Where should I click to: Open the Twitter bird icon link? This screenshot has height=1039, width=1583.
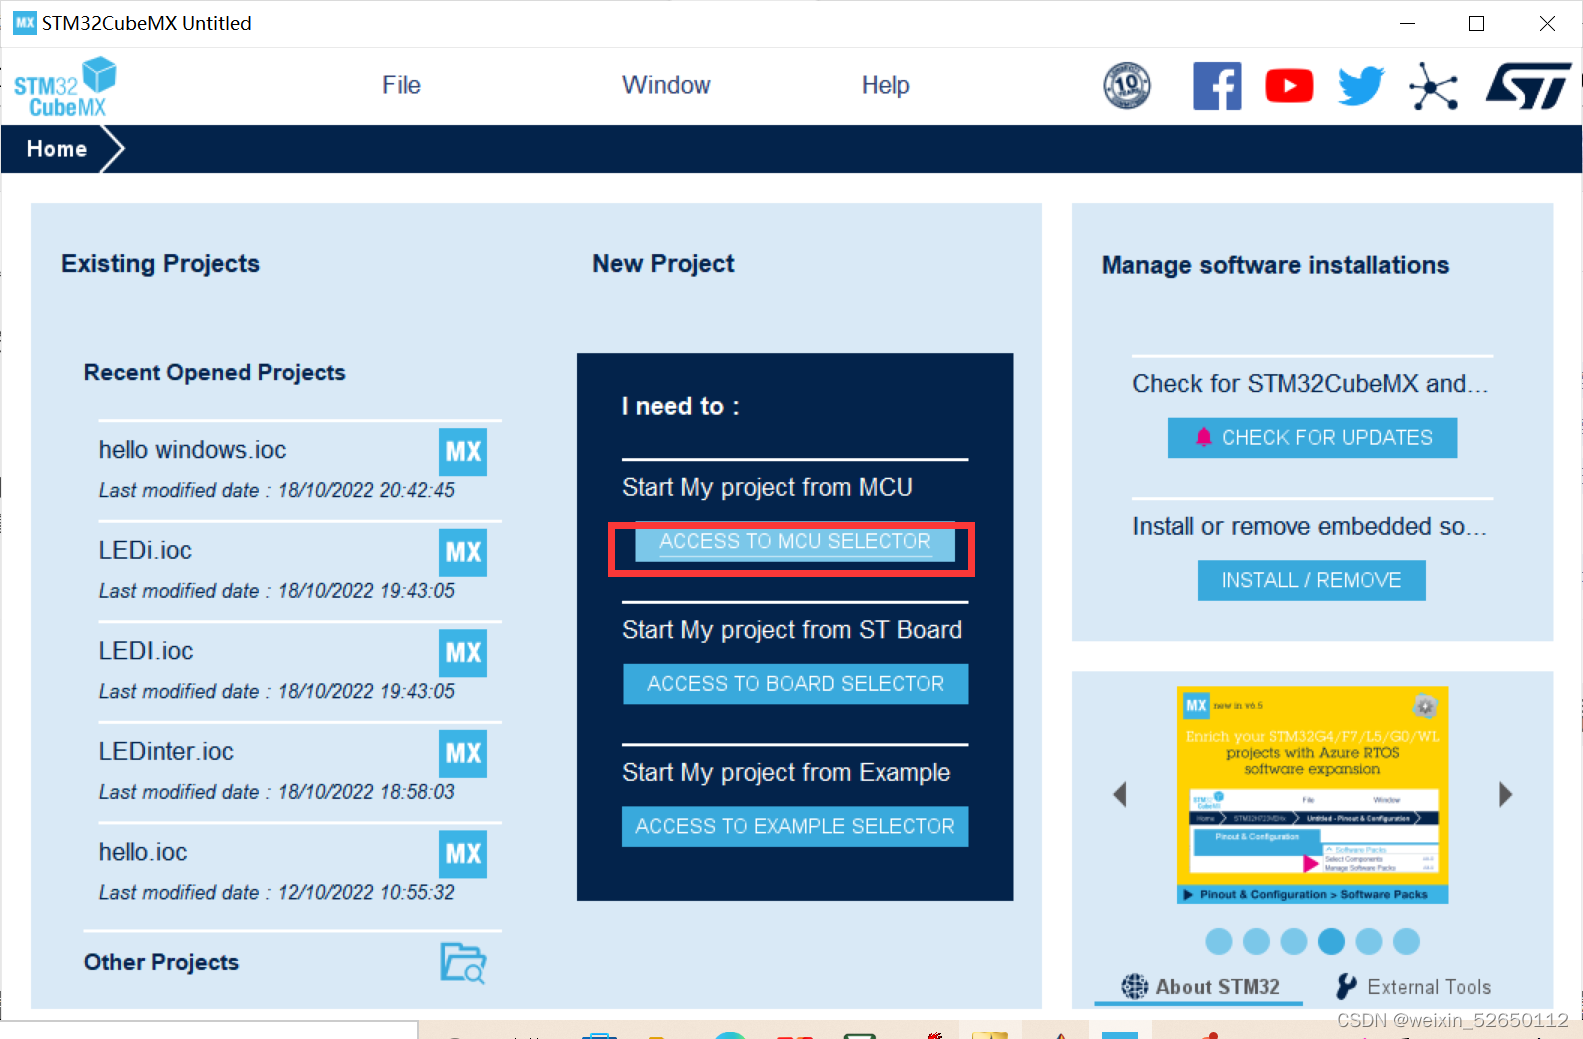click(1361, 86)
